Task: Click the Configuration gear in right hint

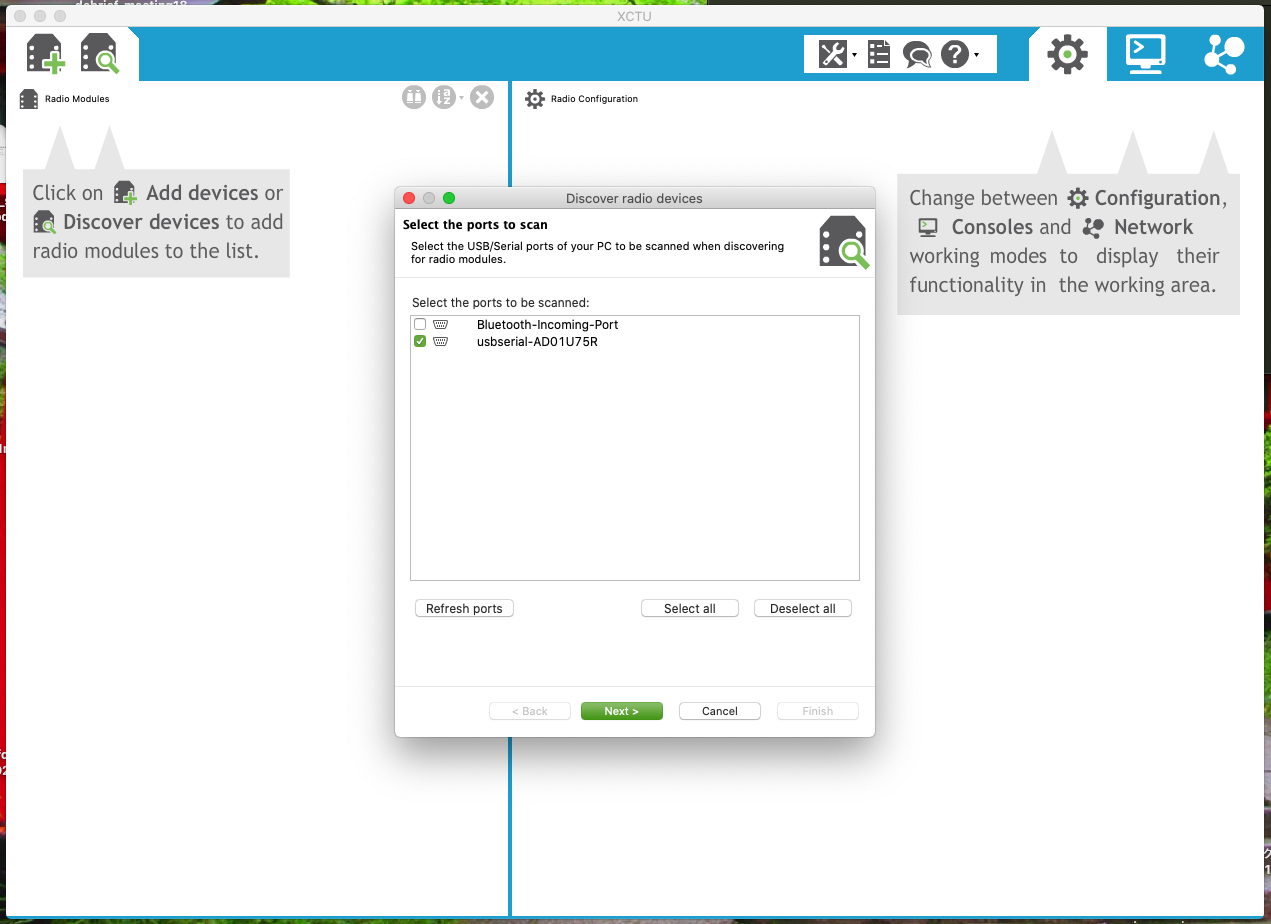Action: point(1077,198)
